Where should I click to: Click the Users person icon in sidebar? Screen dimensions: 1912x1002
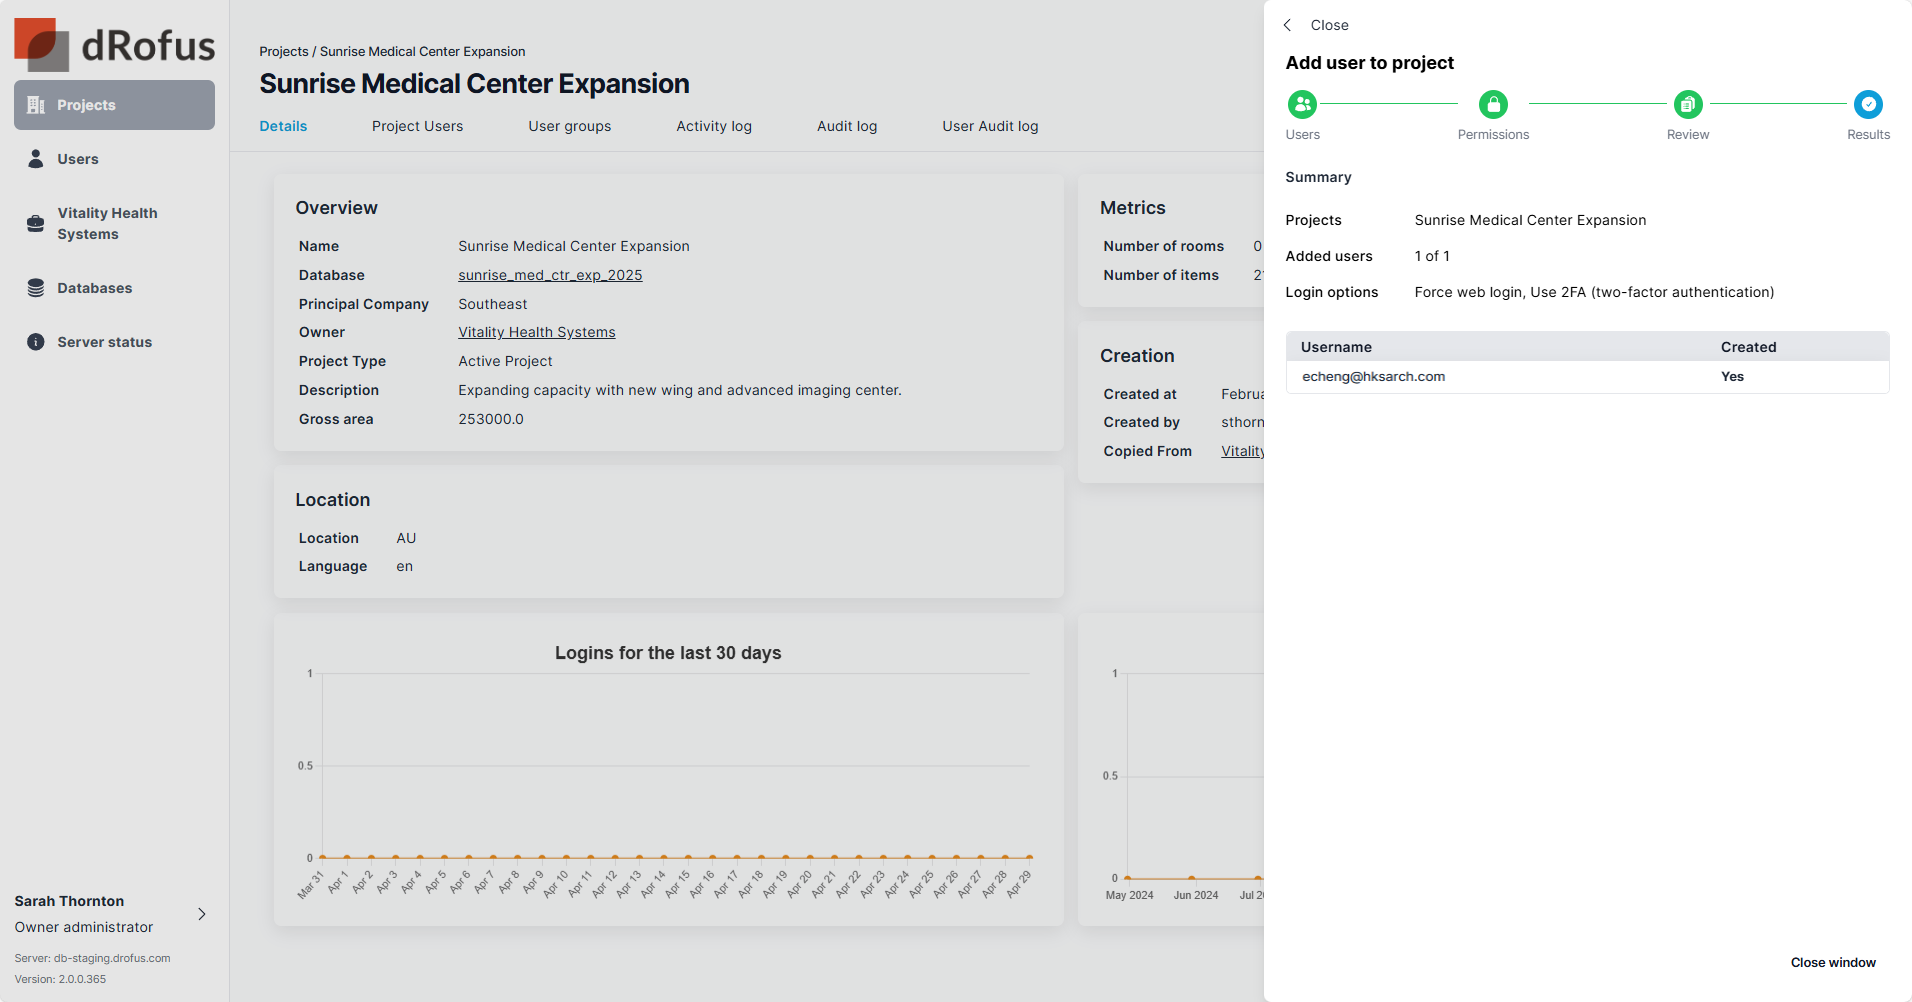[x=36, y=159]
